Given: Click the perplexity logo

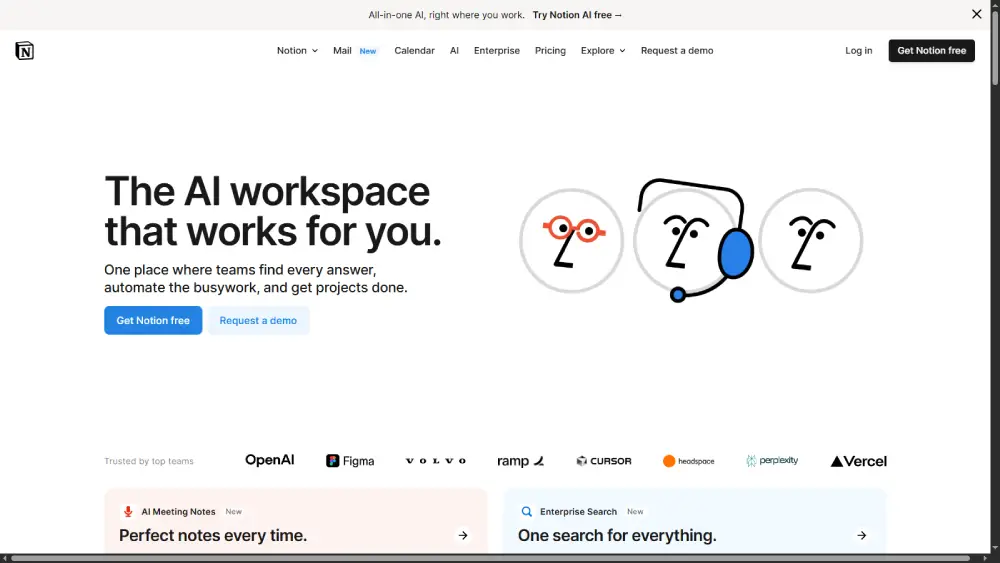Looking at the screenshot, I should pyautogui.click(x=772, y=460).
